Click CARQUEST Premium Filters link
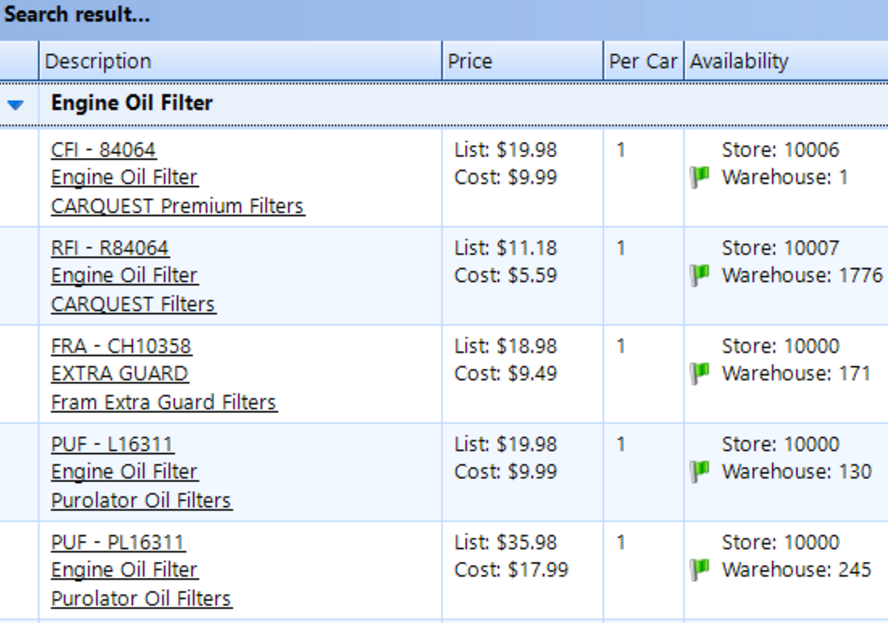The image size is (888, 623). pyautogui.click(x=177, y=206)
